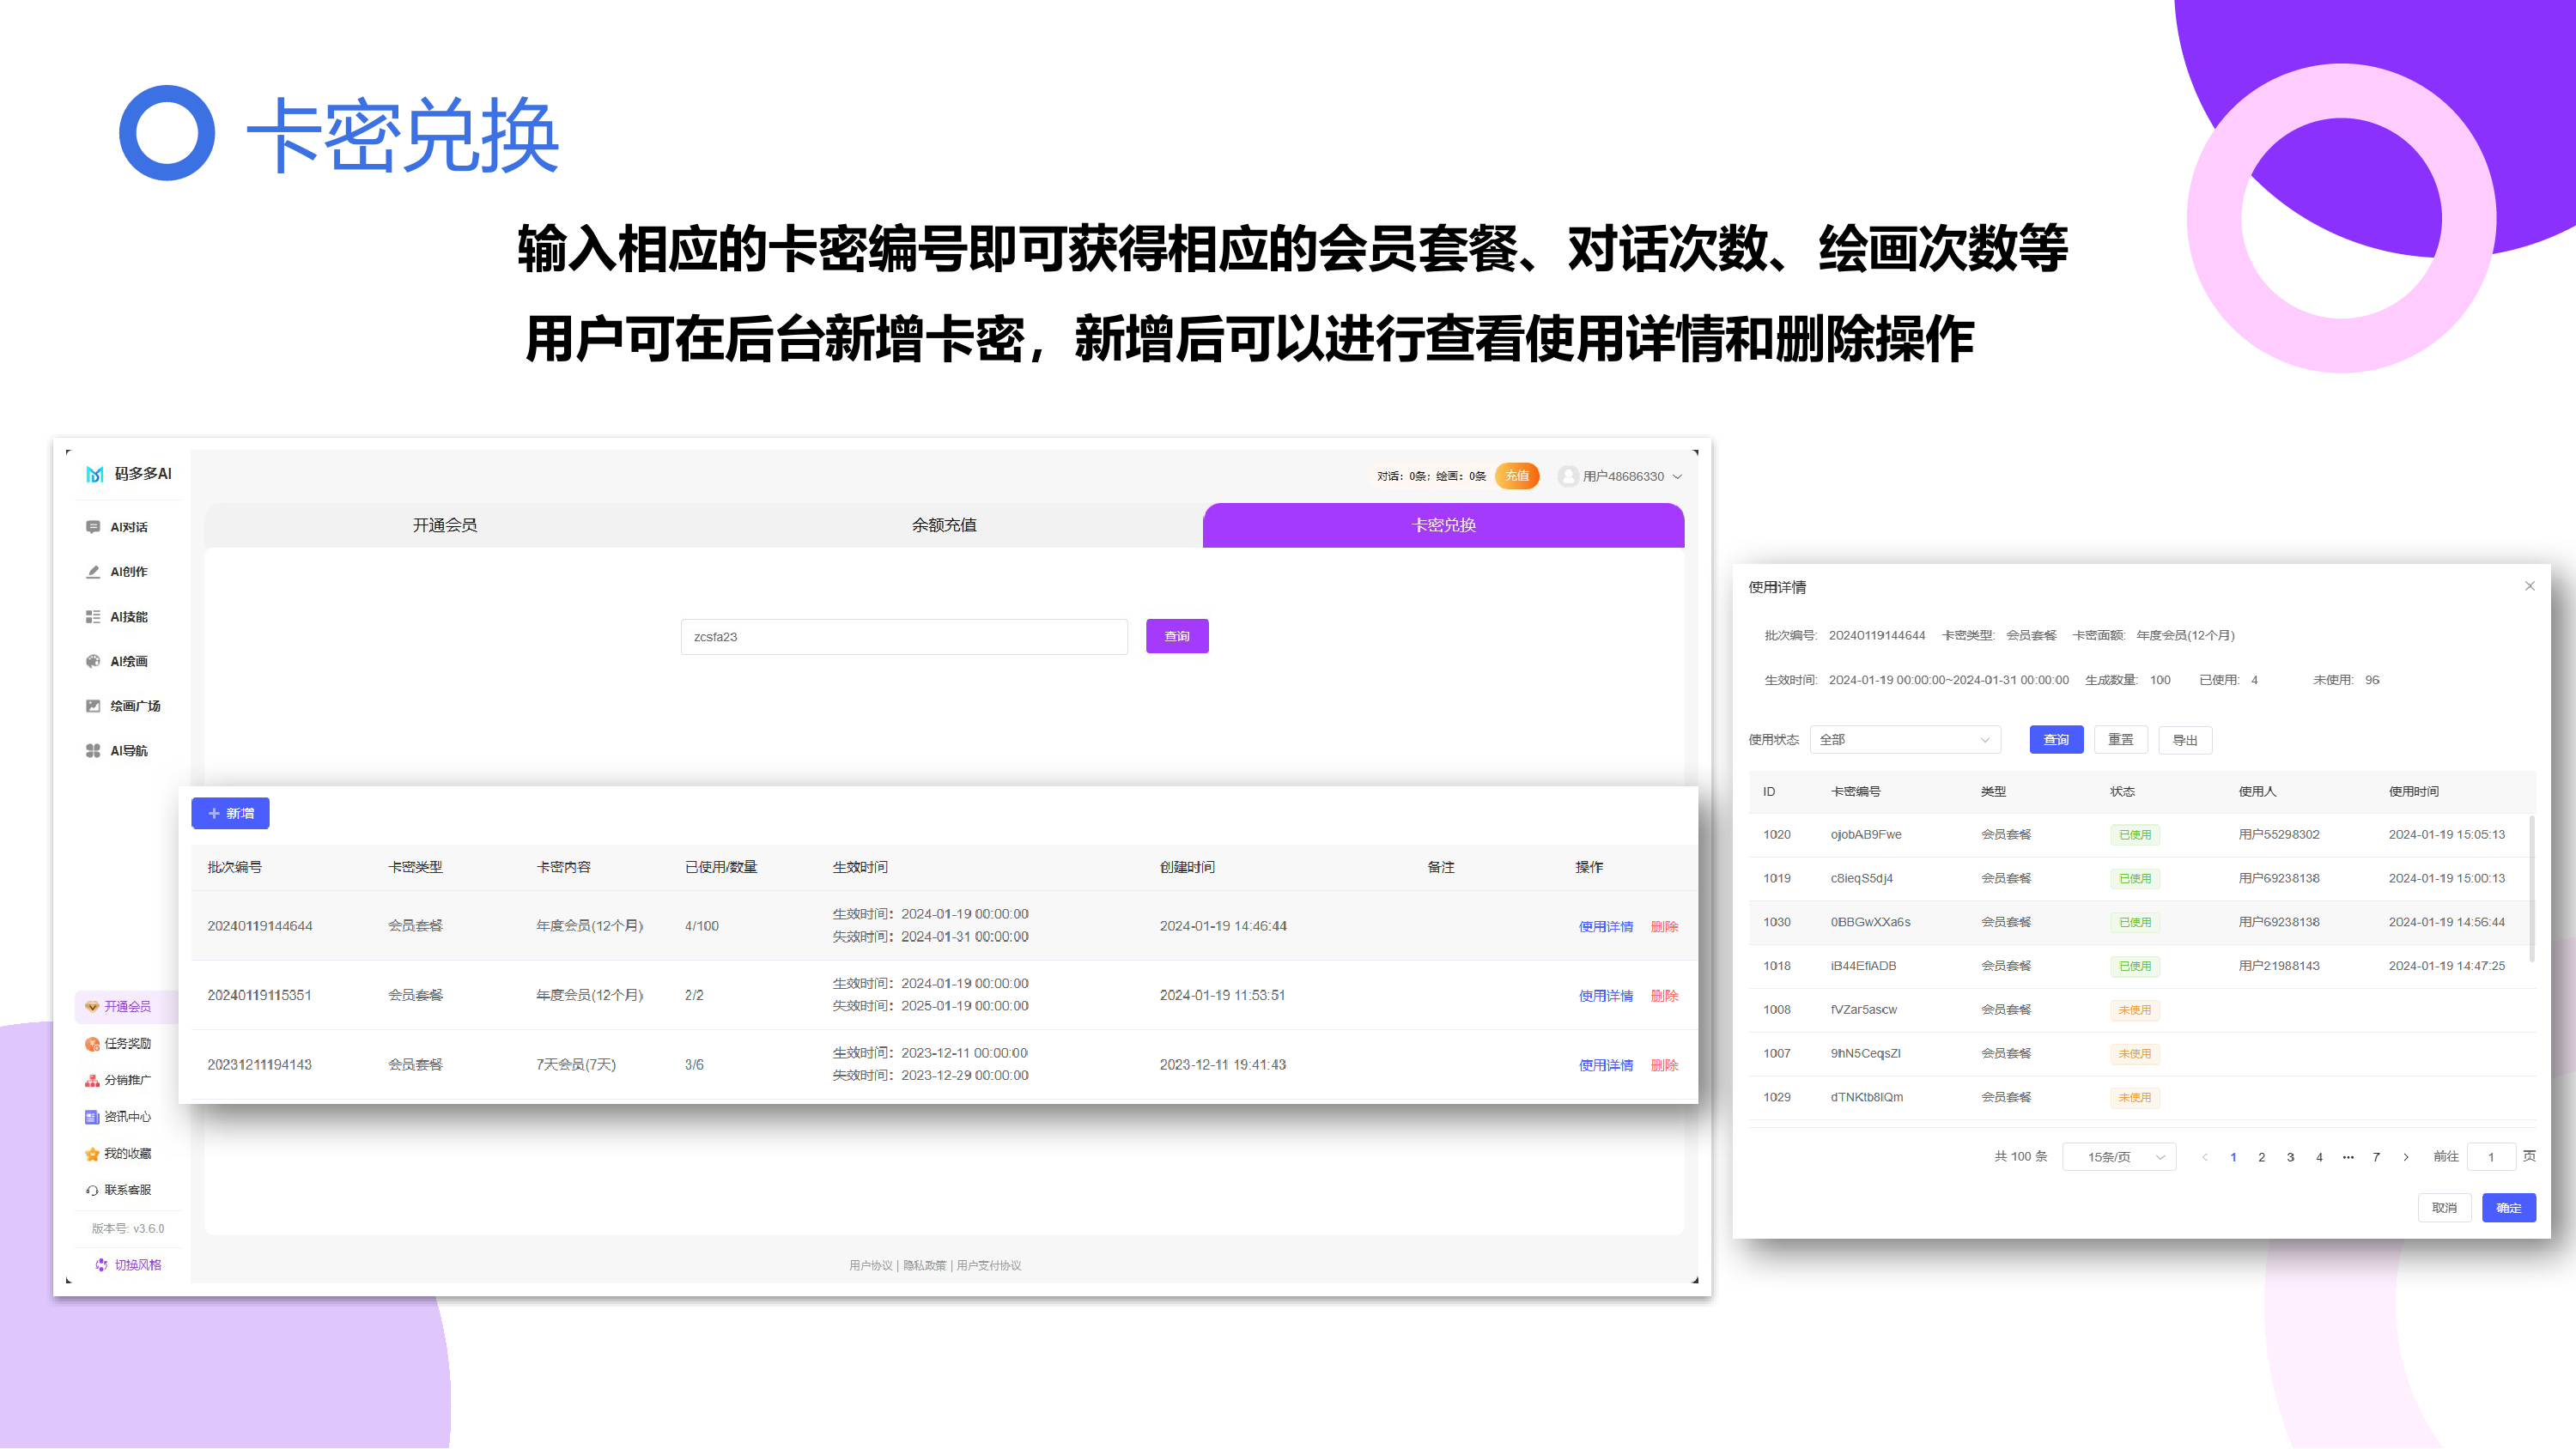Click the AI导航 grid icon
The height and width of the screenshot is (1449, 2576).
[93, 751]
